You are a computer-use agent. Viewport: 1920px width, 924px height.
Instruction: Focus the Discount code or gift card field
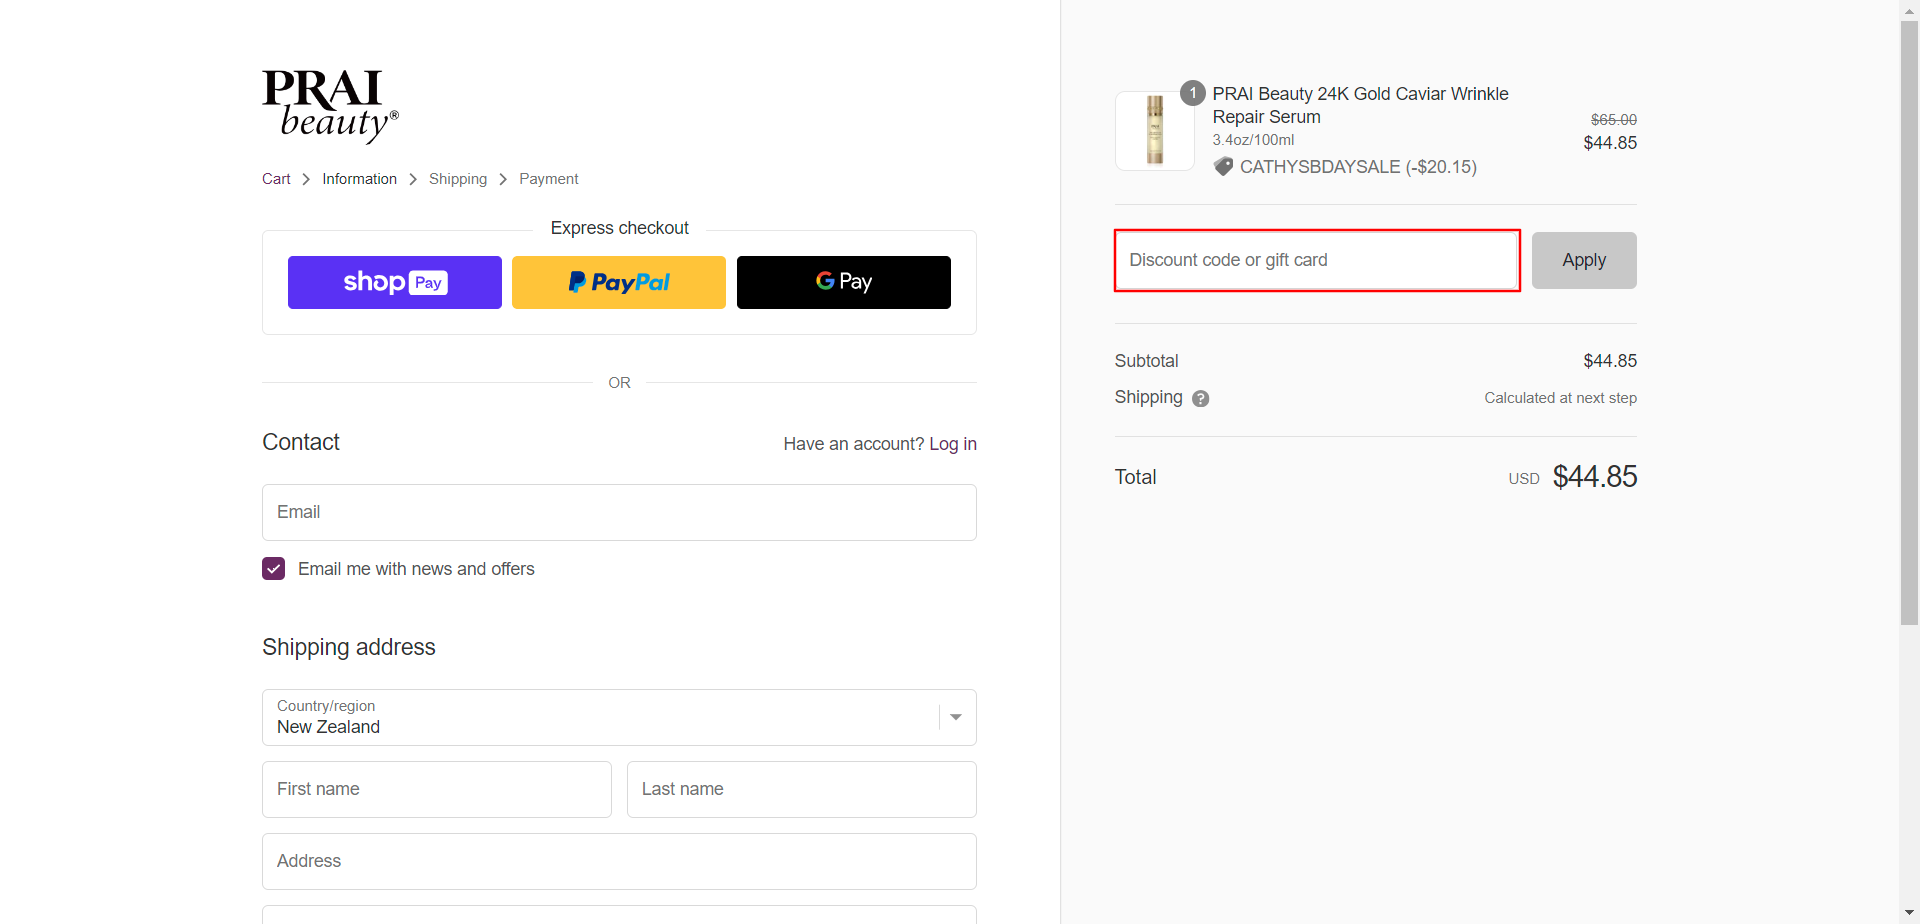[x=1316, y=261]
